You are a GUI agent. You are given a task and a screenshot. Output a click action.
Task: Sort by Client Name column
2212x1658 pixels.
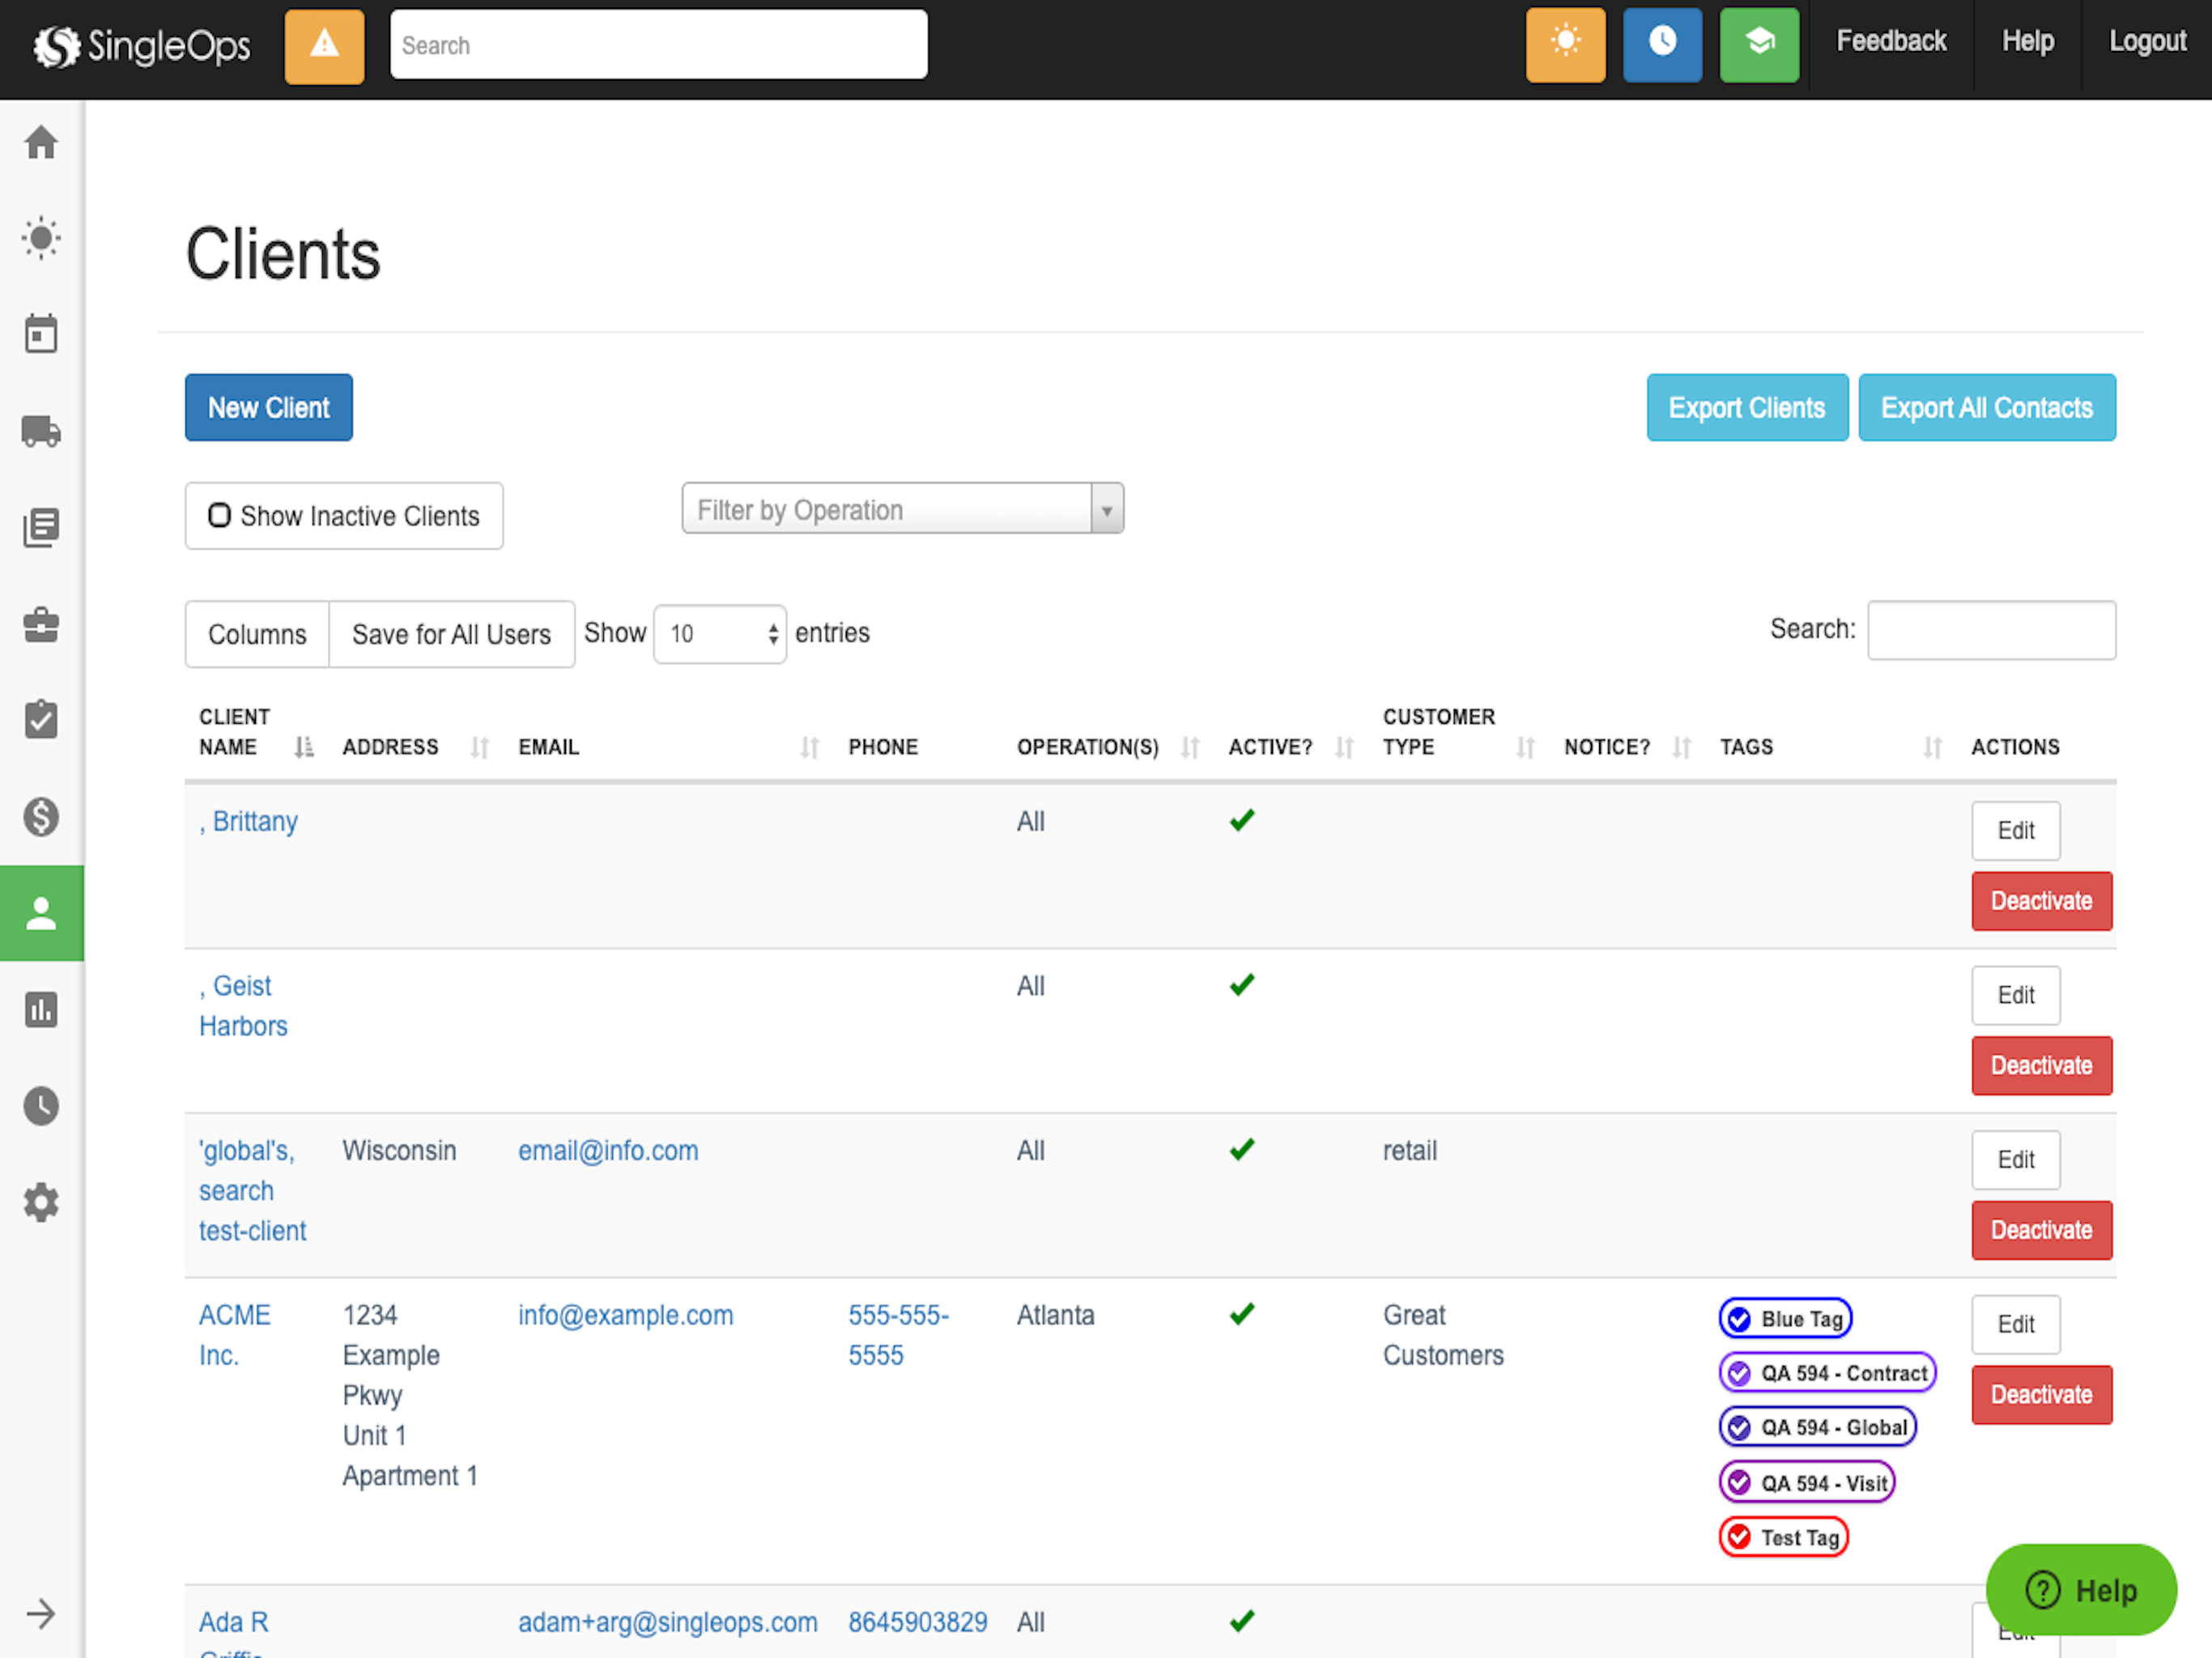coord(255,733)
